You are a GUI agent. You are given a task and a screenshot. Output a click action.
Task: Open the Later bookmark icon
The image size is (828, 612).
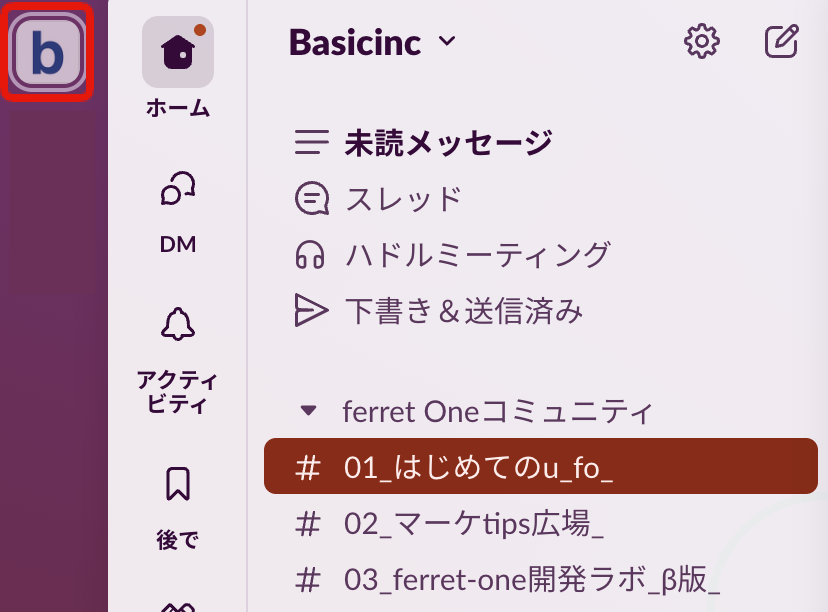click(178, 486)
